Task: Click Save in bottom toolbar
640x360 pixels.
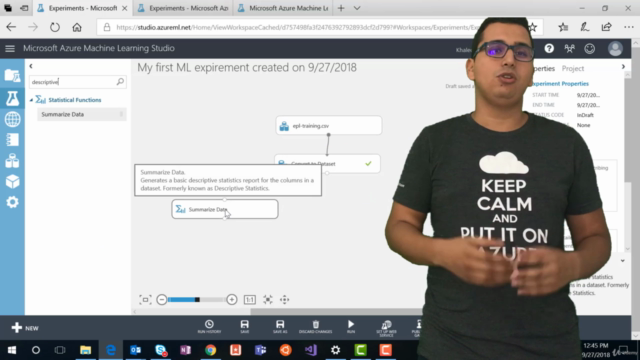Action: click(244, 327)
